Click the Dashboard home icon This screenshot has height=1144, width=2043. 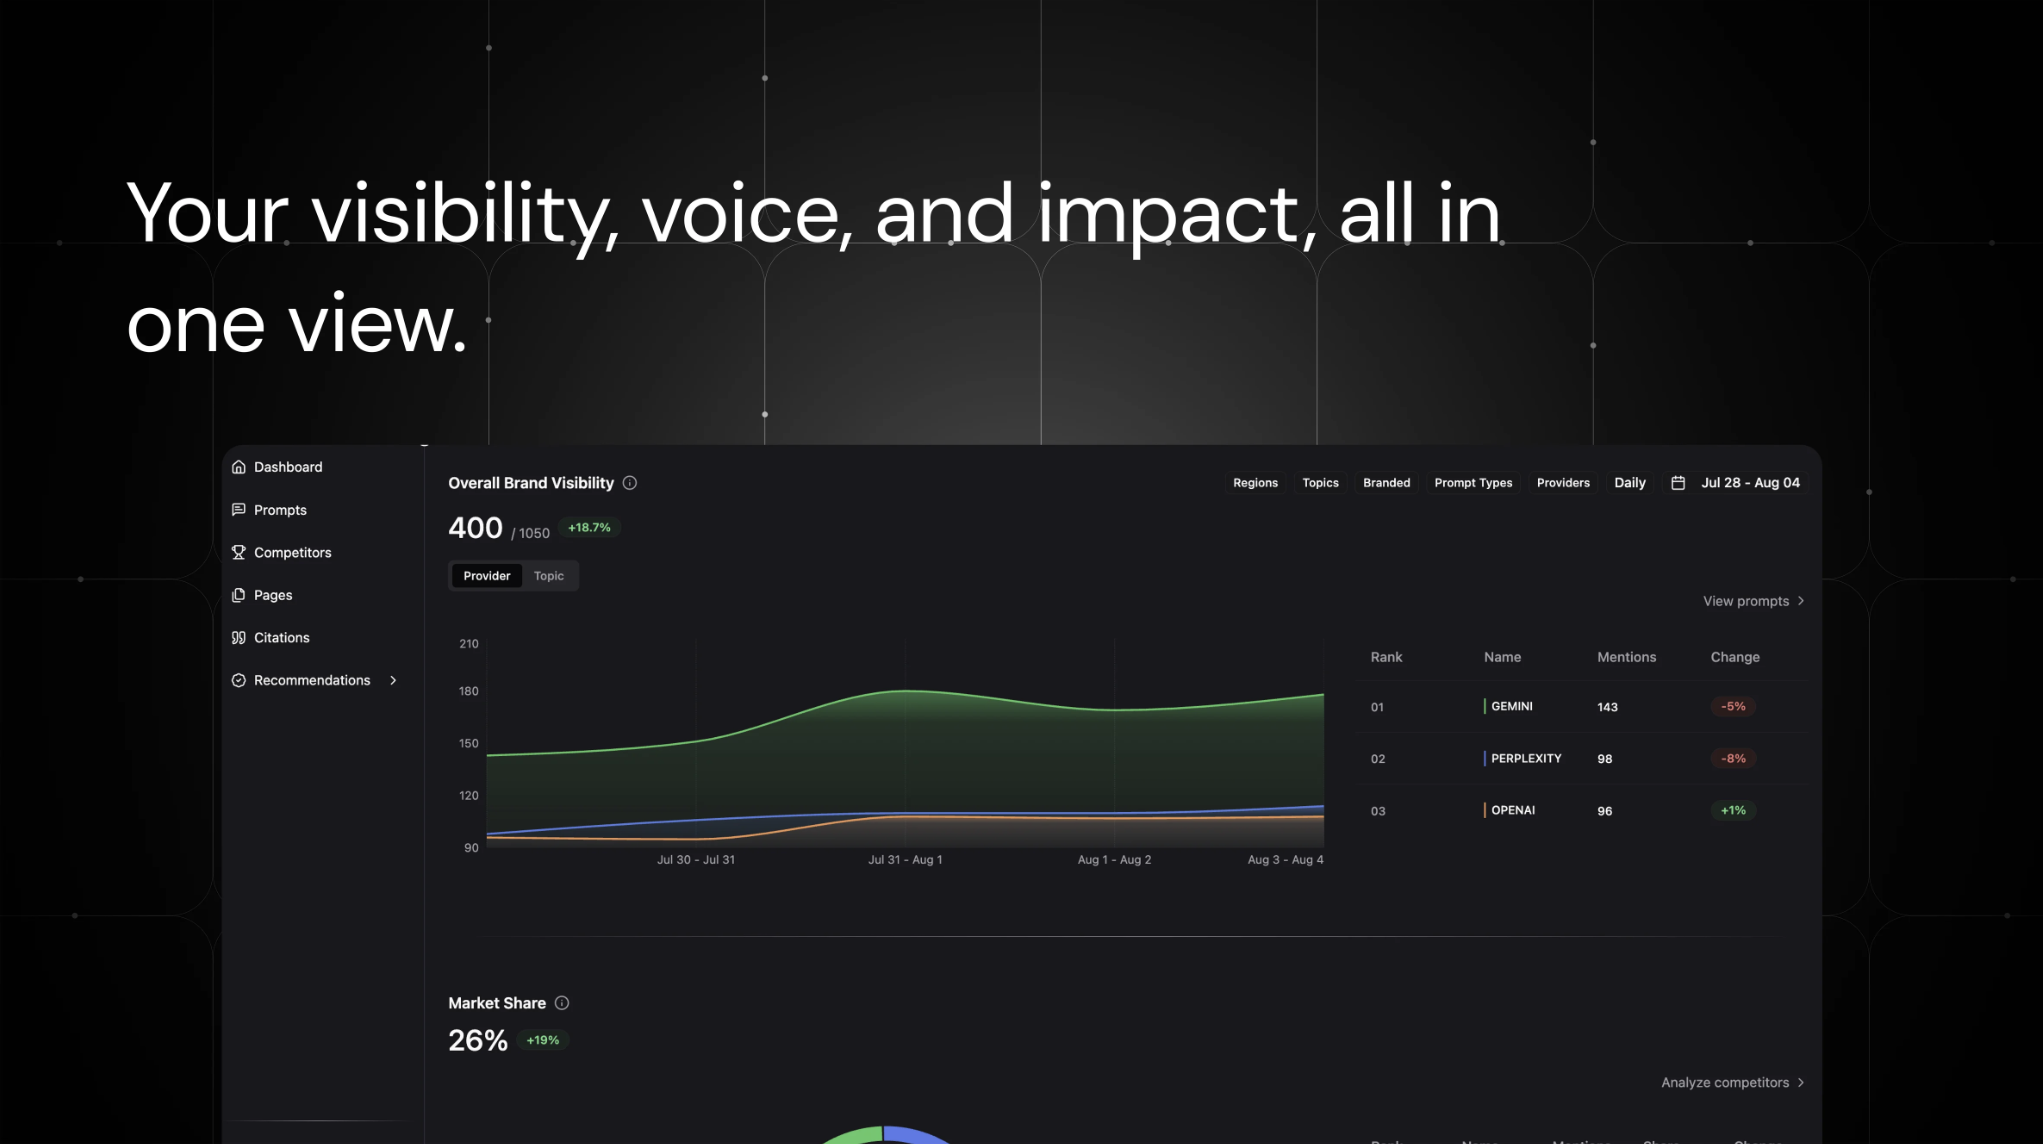click(x=238, y=467)
